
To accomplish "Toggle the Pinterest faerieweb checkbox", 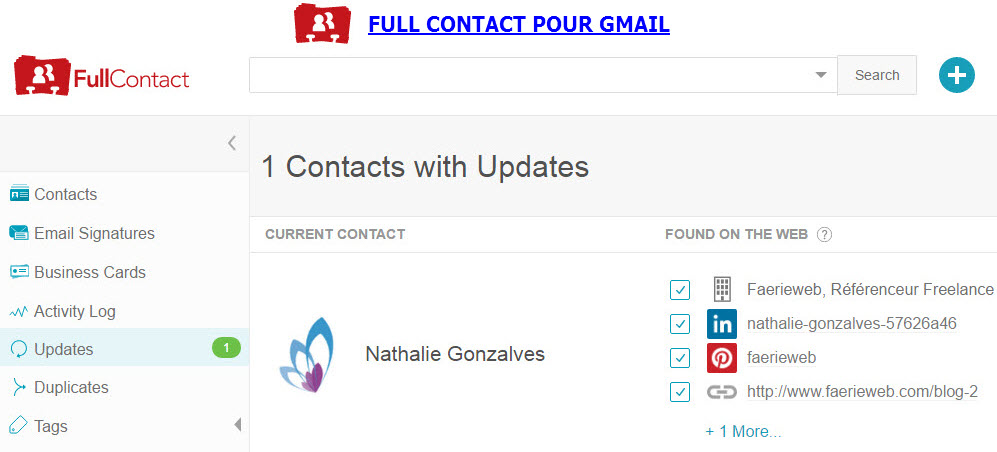I will 680,359.
